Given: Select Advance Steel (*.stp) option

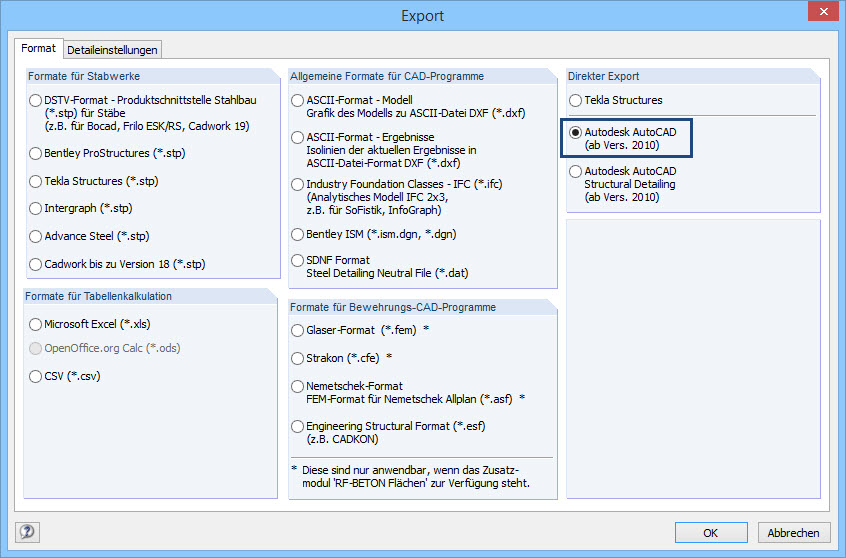Looking at the screenshot, I should pos(37,237).
